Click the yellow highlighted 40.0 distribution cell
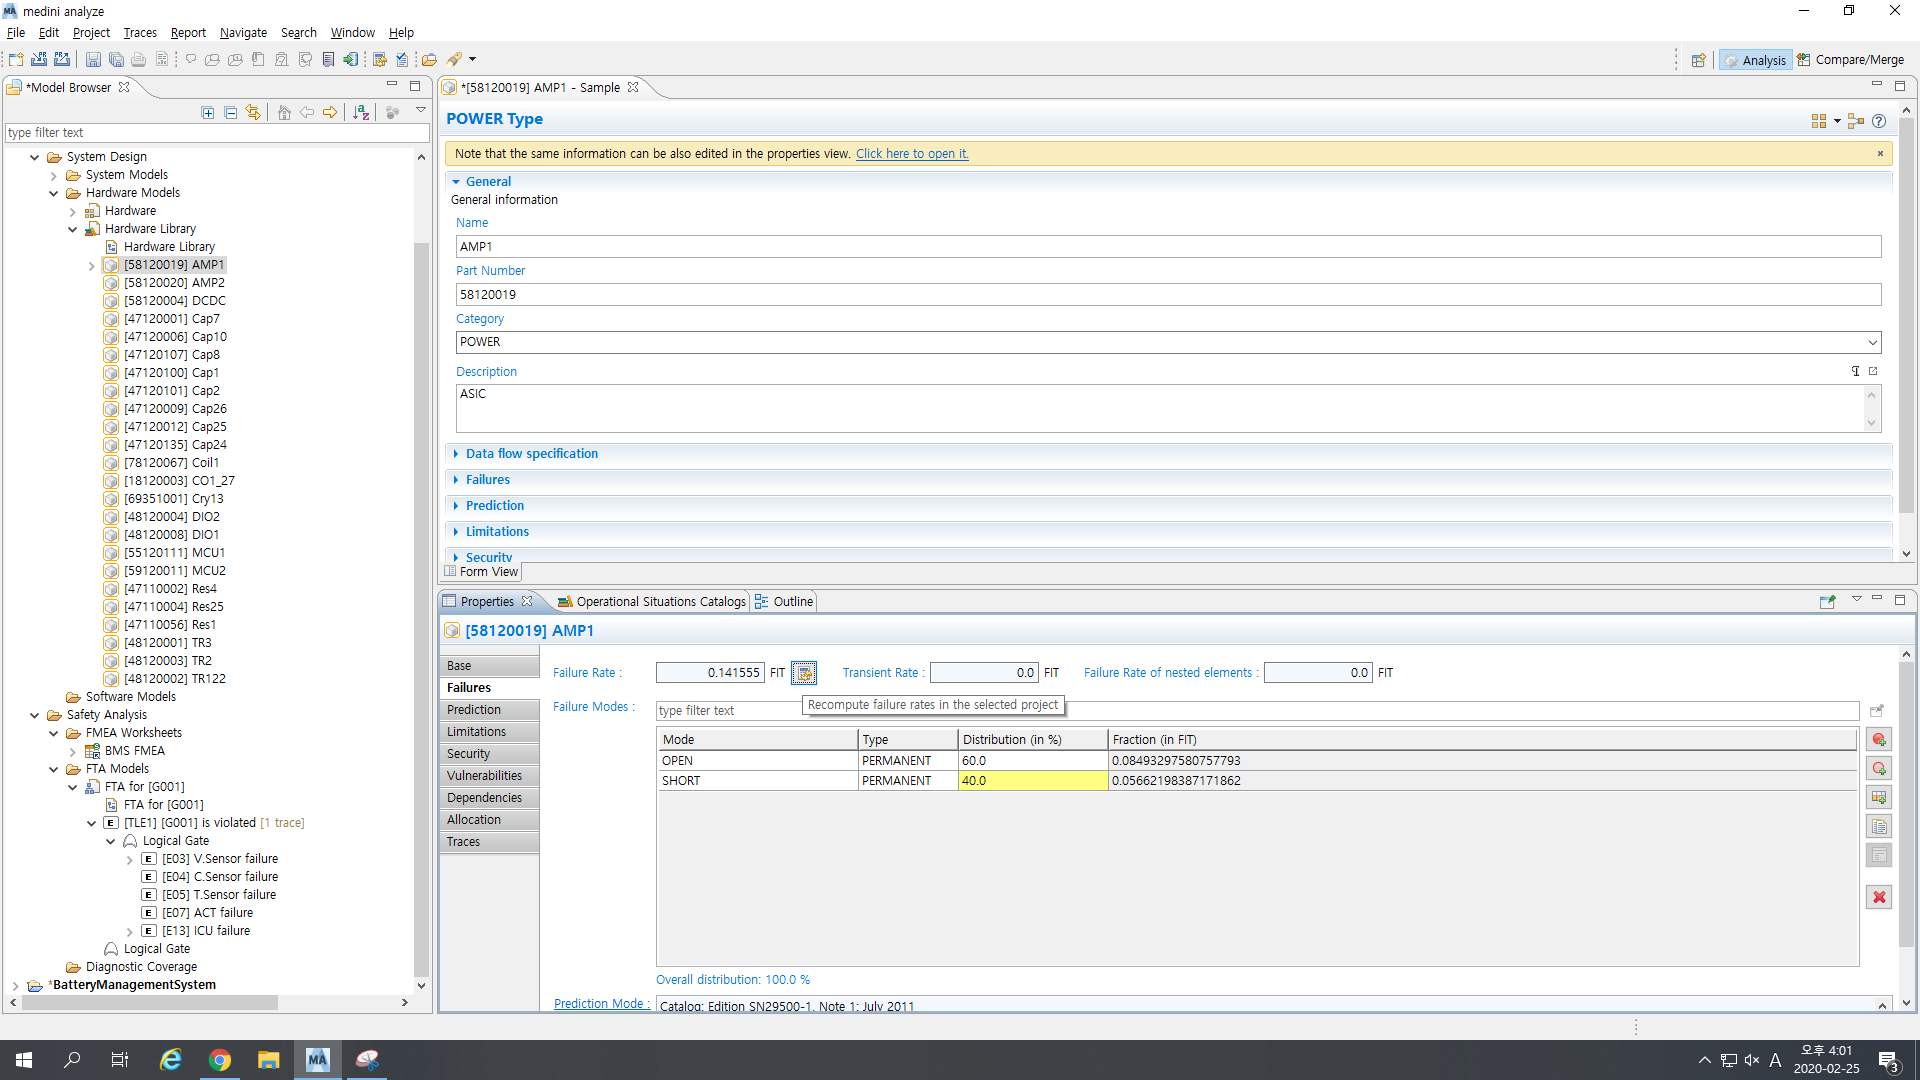 click(1032, 781)
